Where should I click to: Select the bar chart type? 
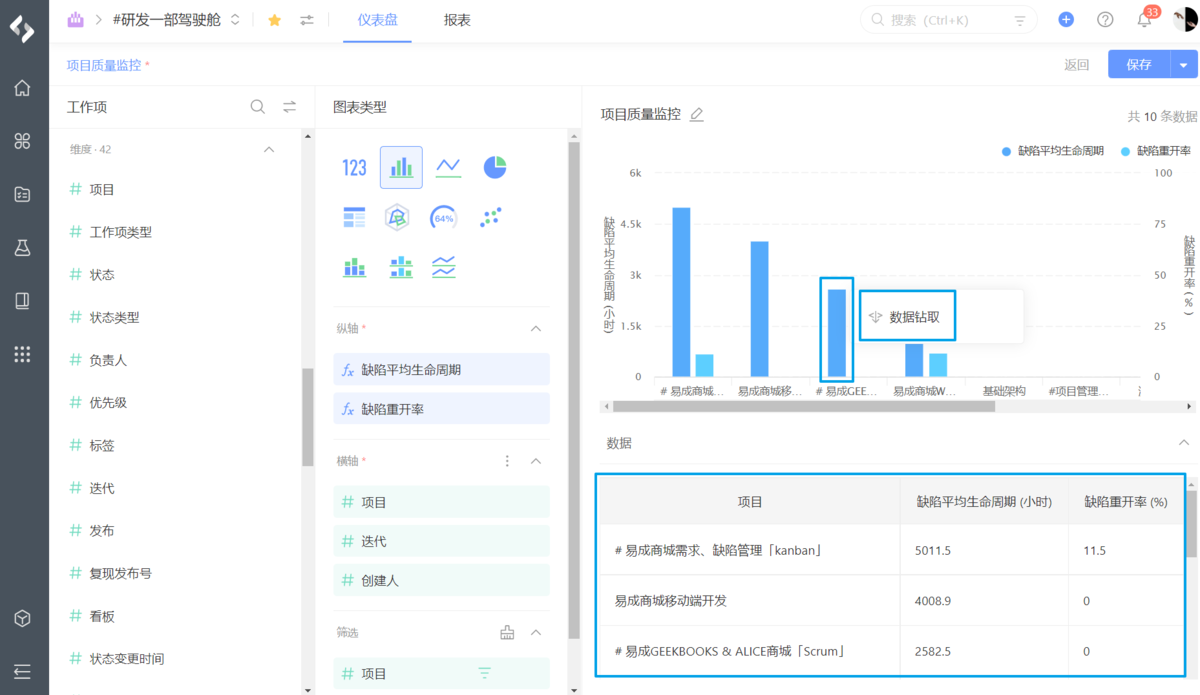pyautogui.click(x=401, y=167)
